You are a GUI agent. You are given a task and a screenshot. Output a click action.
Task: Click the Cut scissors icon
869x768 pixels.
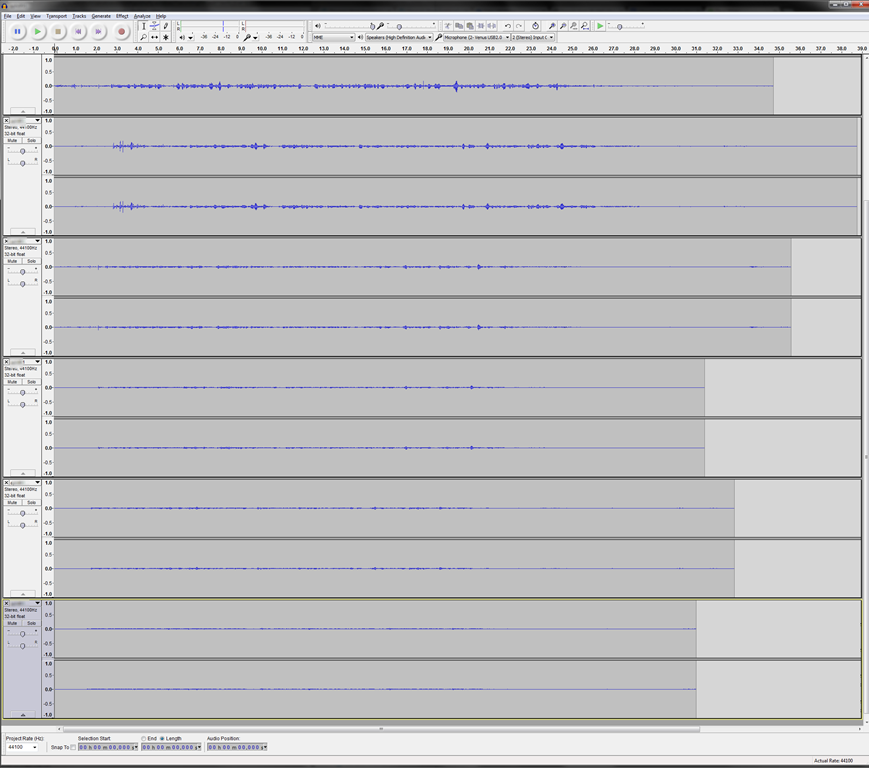coord(447,26)
